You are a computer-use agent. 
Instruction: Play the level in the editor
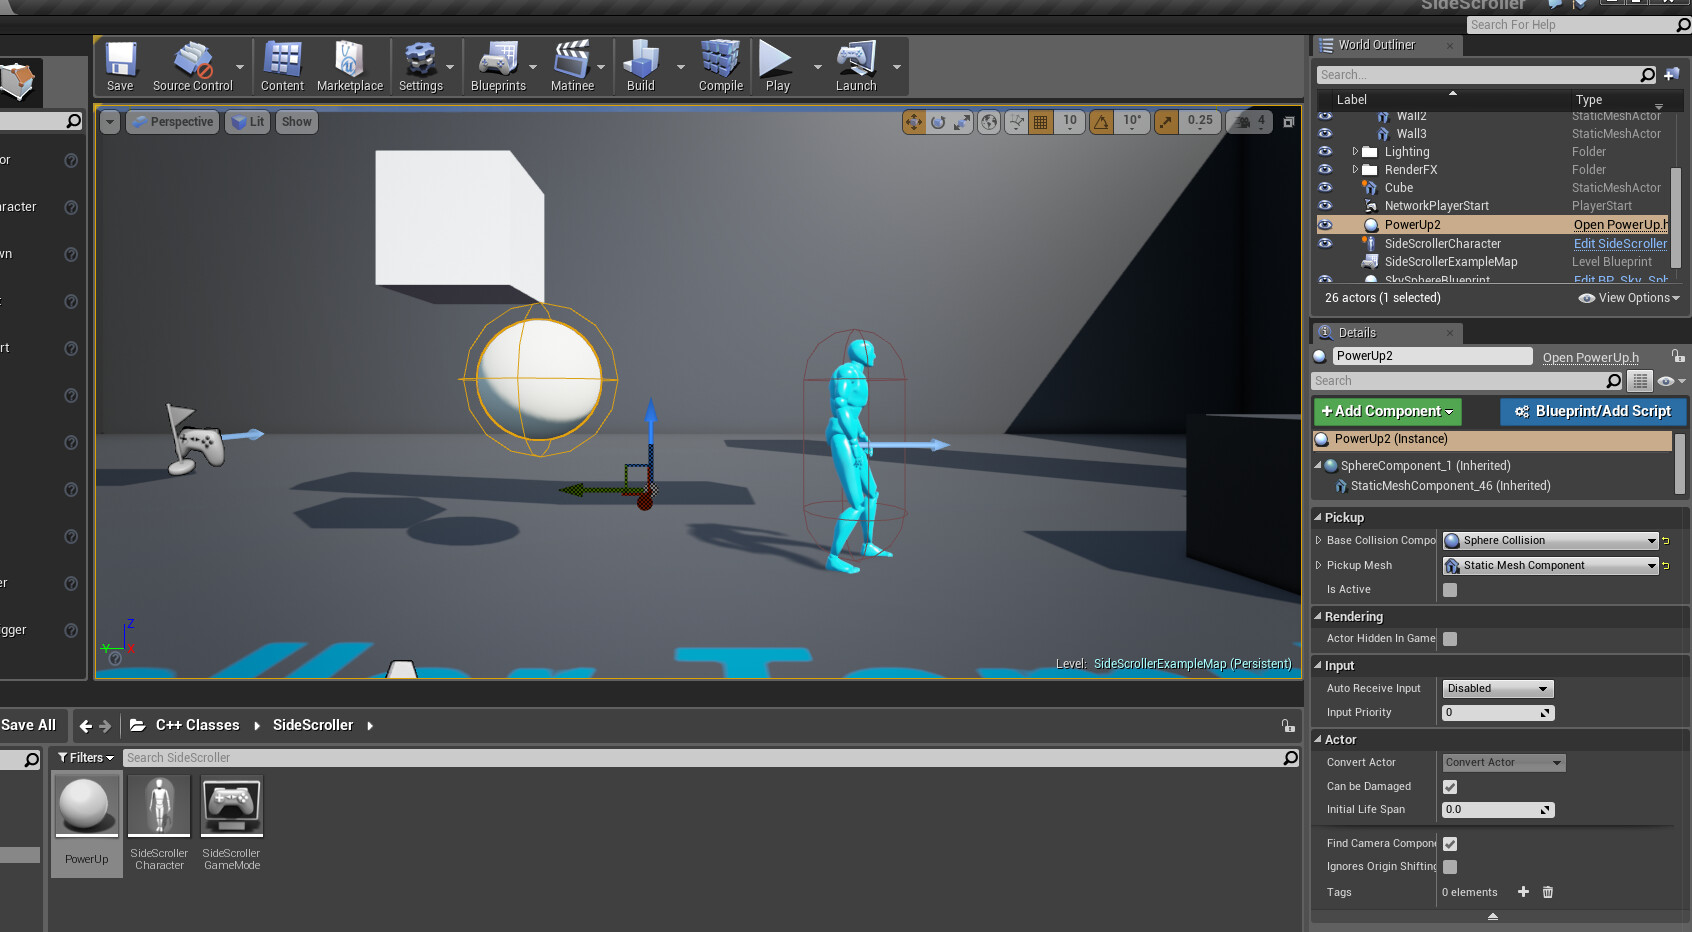point(777,66)
